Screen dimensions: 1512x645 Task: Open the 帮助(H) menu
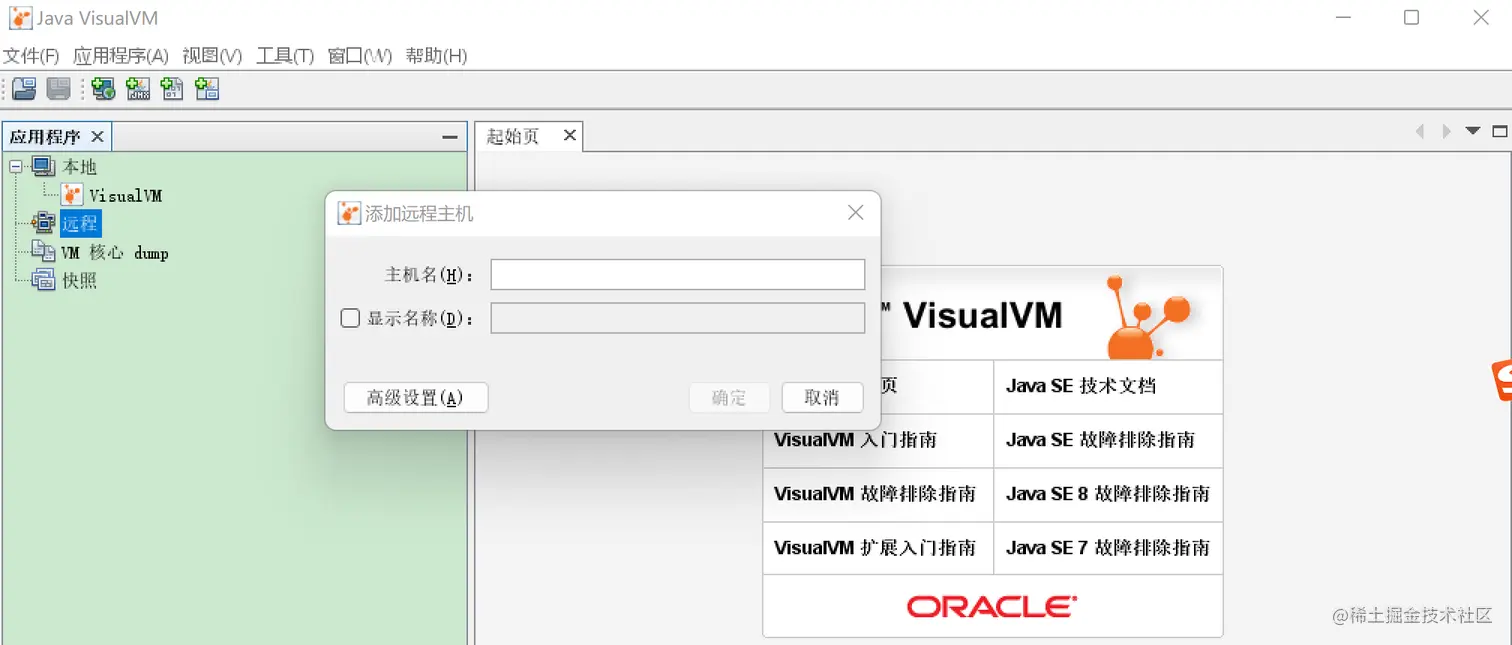click(x=436, y=56)
